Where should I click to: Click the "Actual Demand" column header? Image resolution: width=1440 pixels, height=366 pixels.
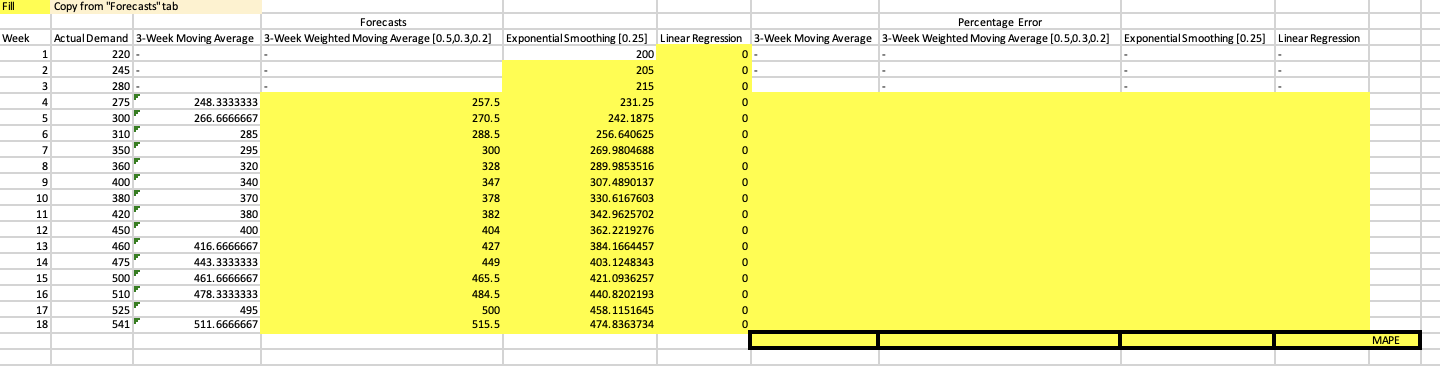92,37
